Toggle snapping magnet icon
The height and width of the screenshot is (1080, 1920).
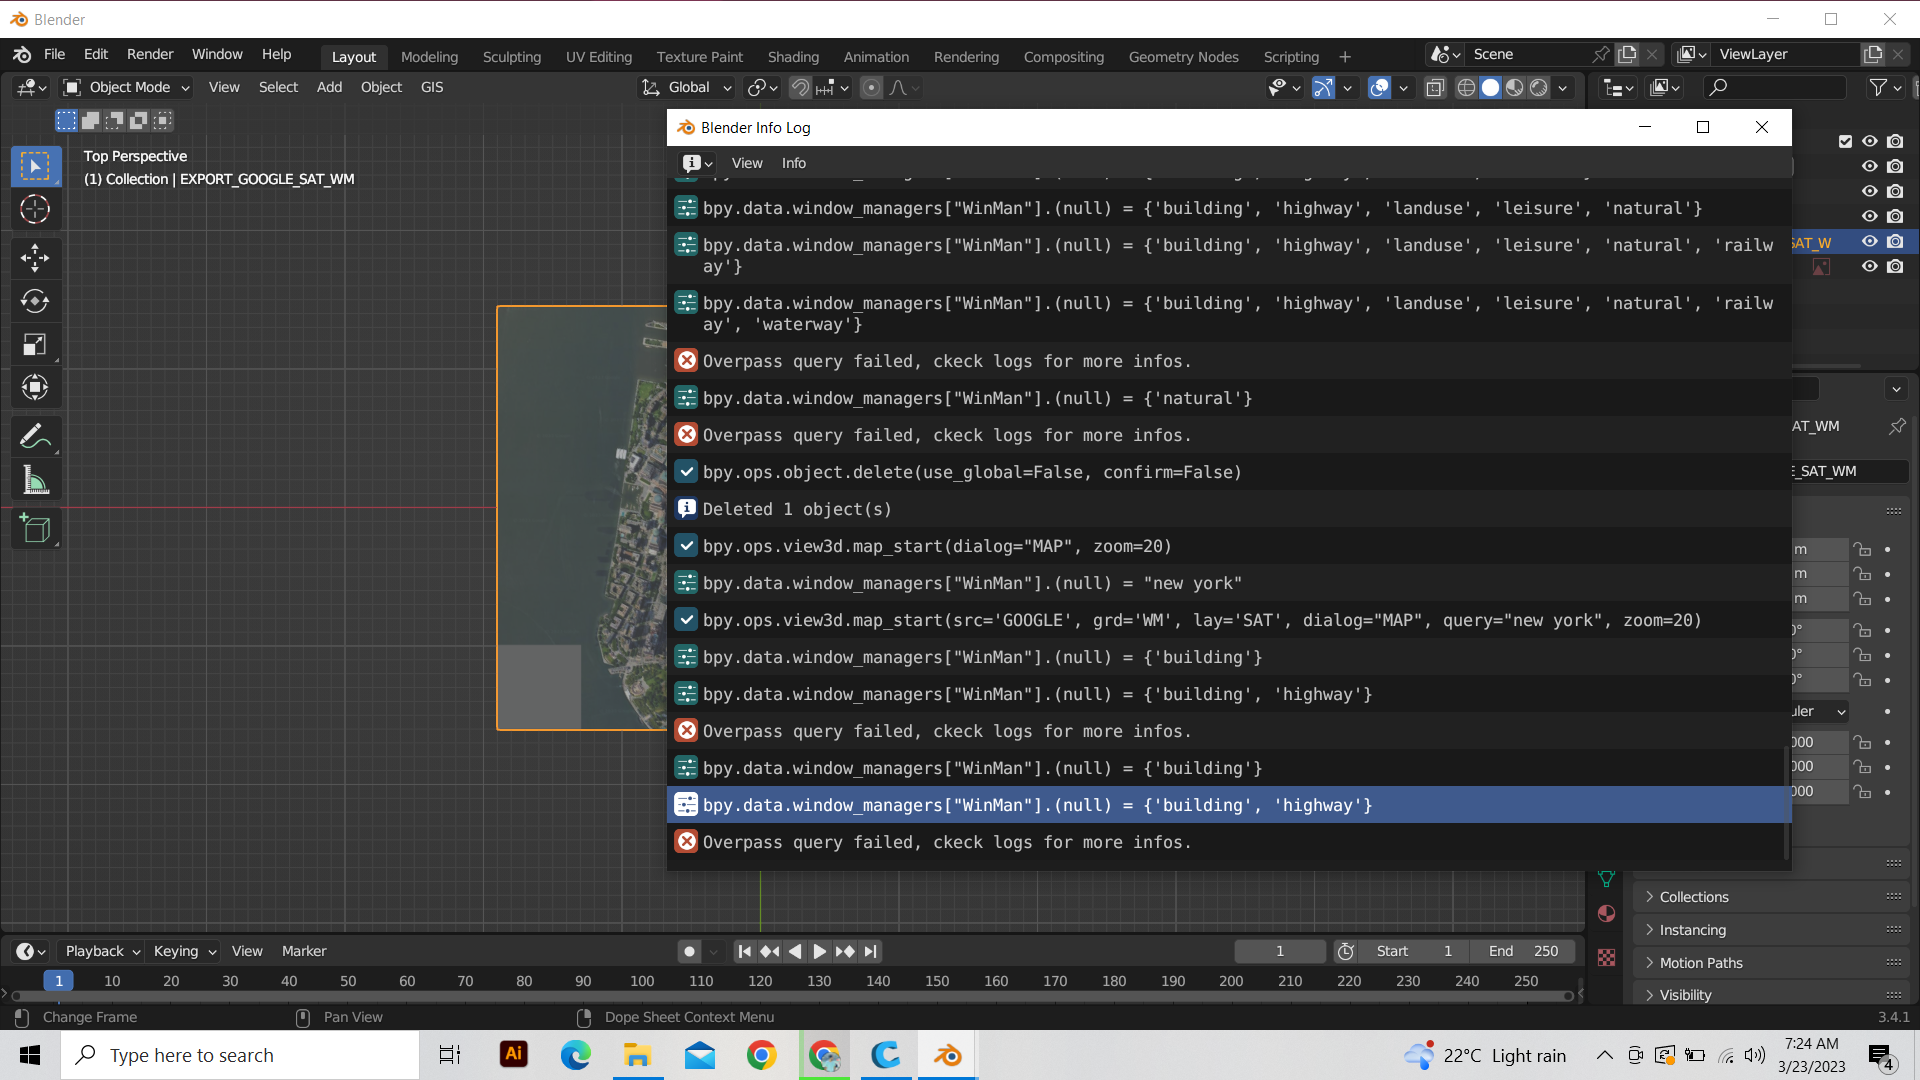(799, 88)
